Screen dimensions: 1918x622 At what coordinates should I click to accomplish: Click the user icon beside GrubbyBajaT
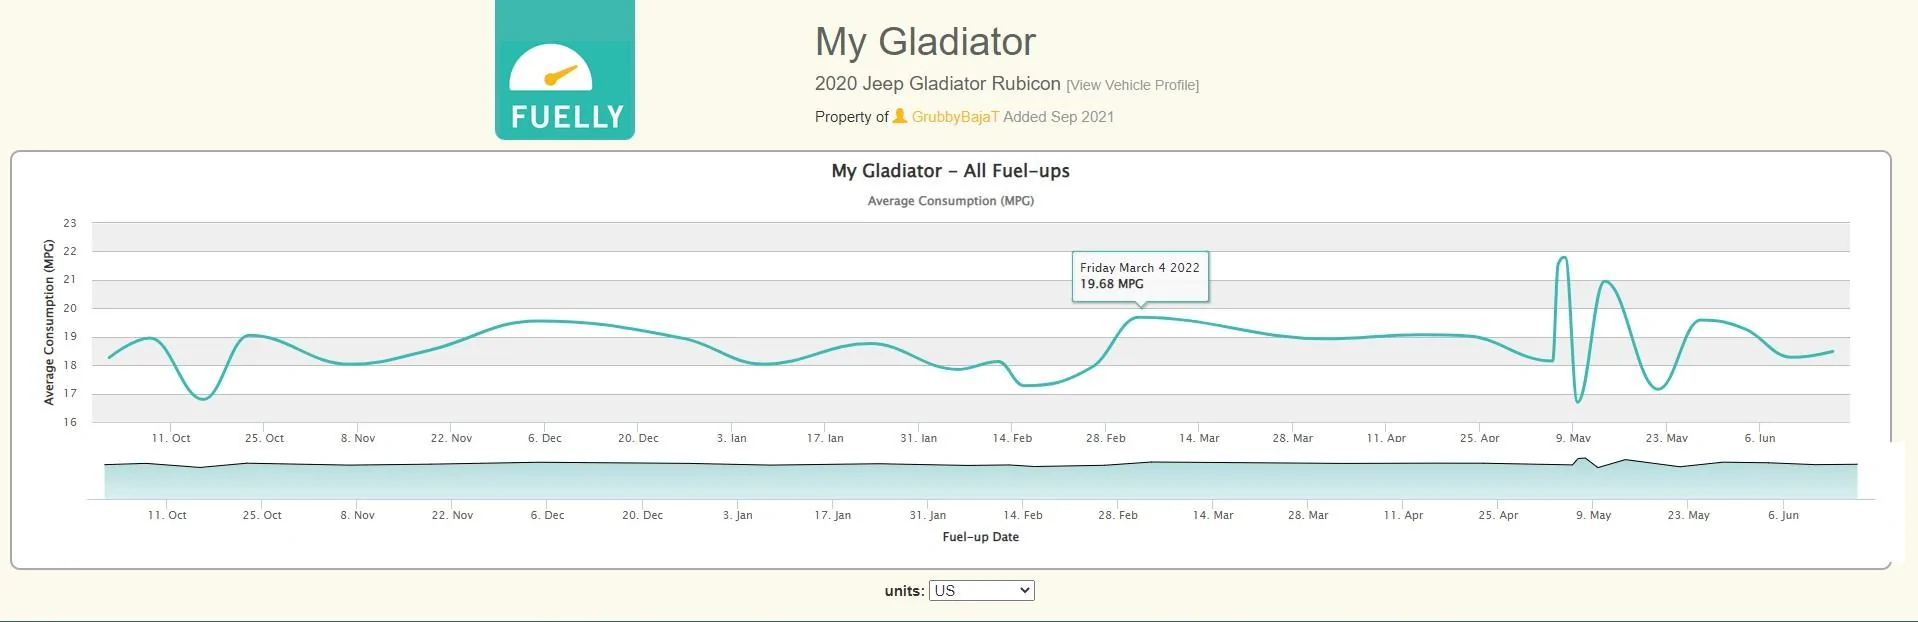(899, 116)
